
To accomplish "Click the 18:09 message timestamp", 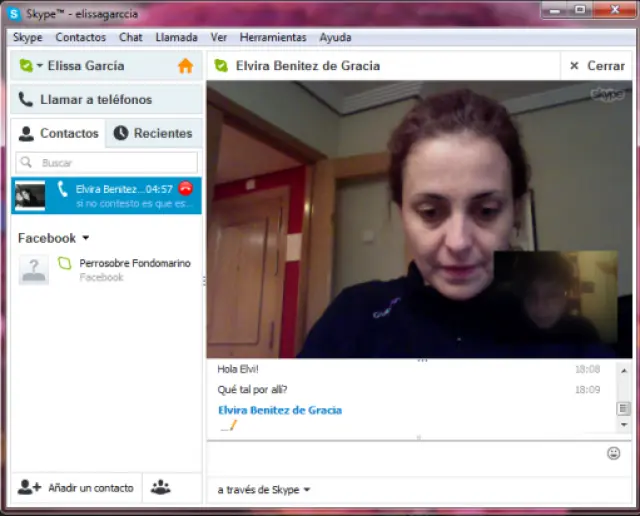I will (x=587, y=389).
